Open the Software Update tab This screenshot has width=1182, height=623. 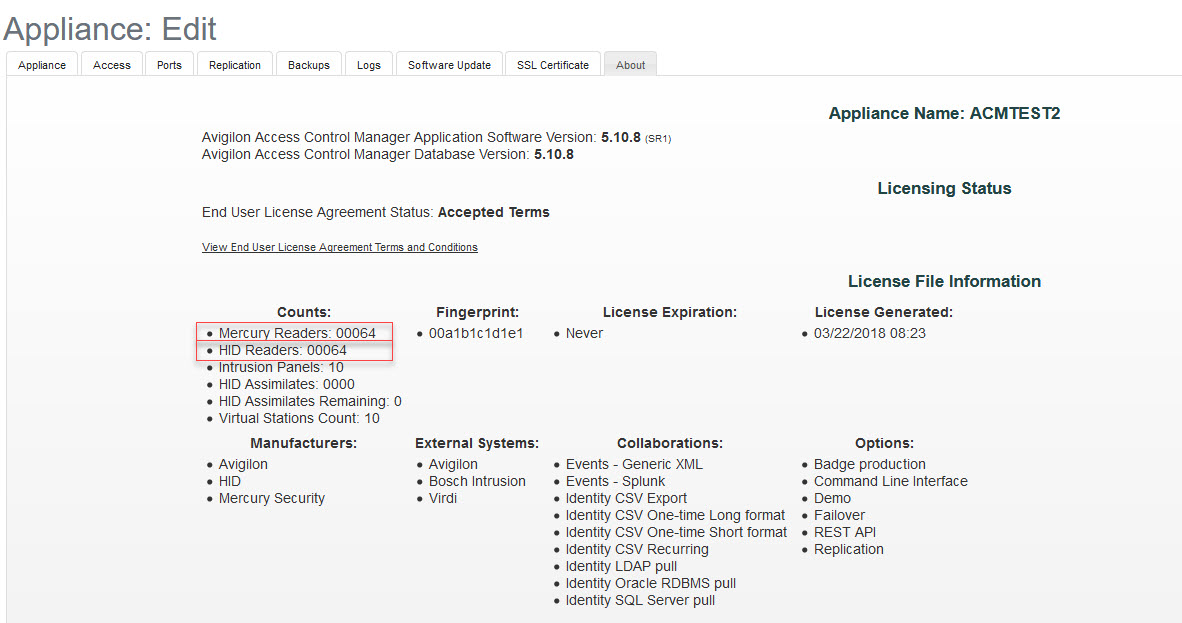coord(448,64)
